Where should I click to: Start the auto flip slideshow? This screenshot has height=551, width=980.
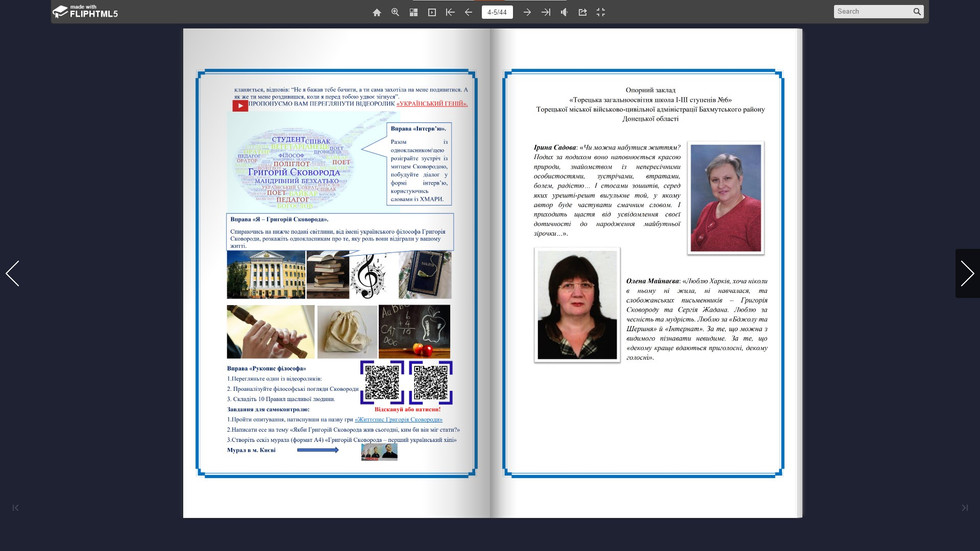(x=432, y=12)
